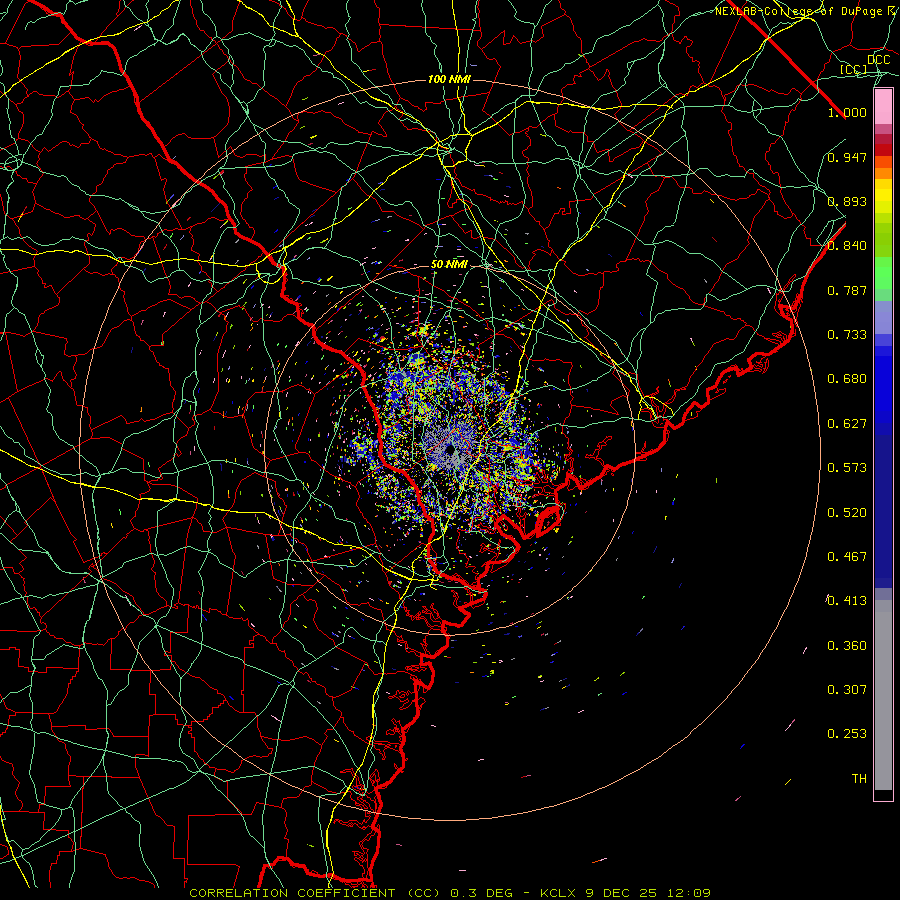Screen dimensions: 900x900
Task: Click the DCC product label
Action: point(878,60)
